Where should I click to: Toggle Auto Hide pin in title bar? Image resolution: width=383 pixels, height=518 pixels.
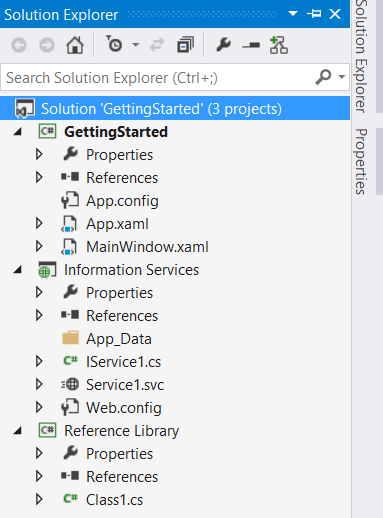click(x=314, y=14)
